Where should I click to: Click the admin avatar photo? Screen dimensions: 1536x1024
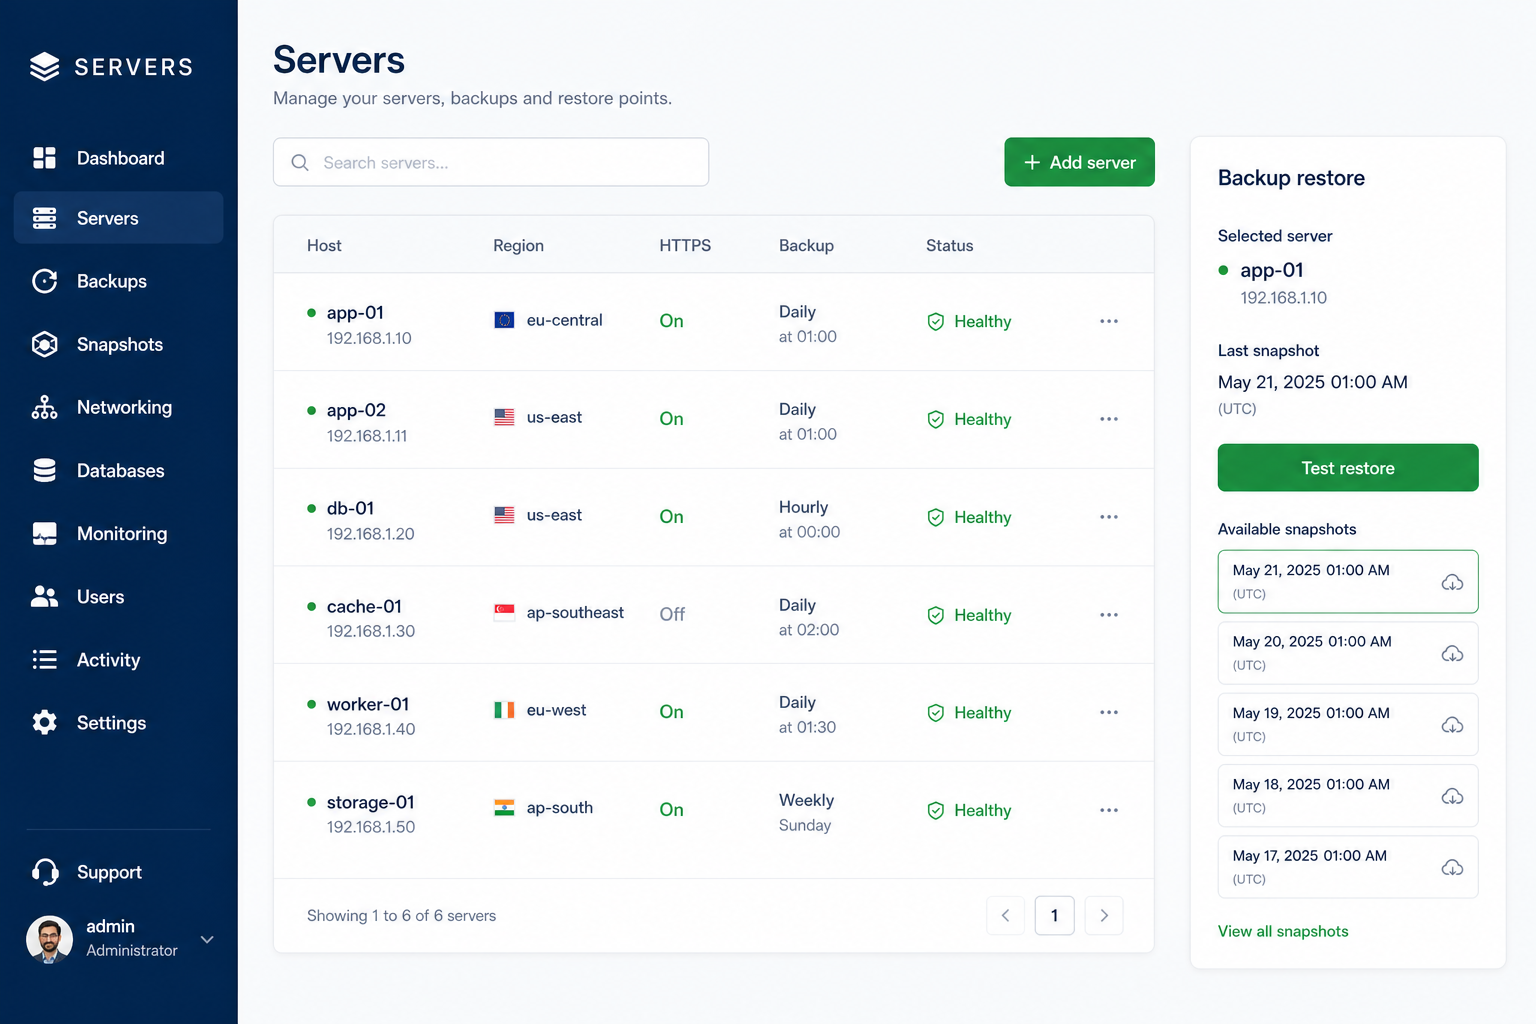(49, 939)
